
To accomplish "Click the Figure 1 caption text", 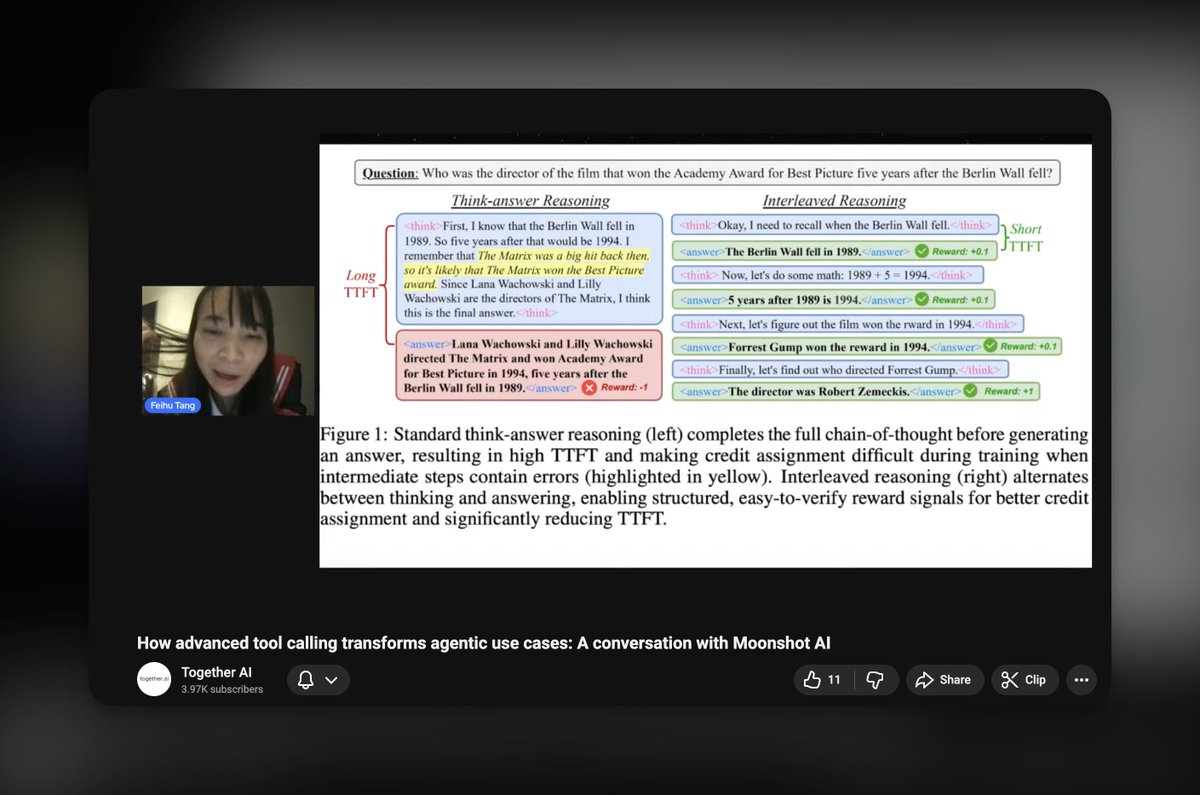I will tap(705, 477).
